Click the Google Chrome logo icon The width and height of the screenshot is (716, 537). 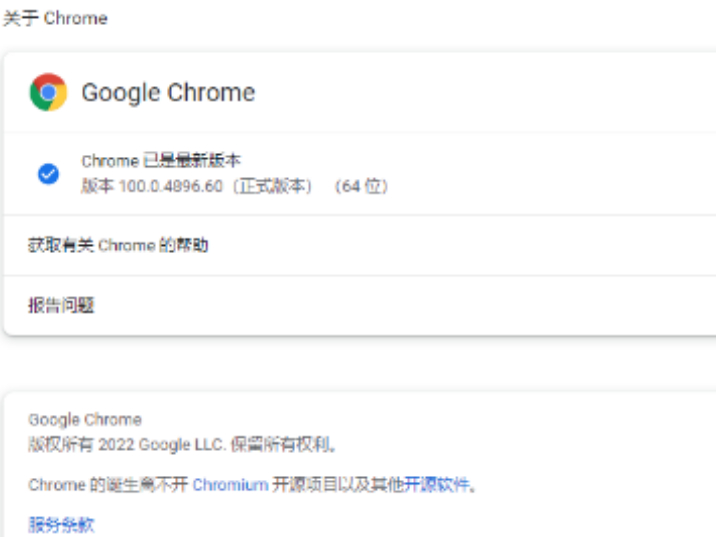[48, 92]
